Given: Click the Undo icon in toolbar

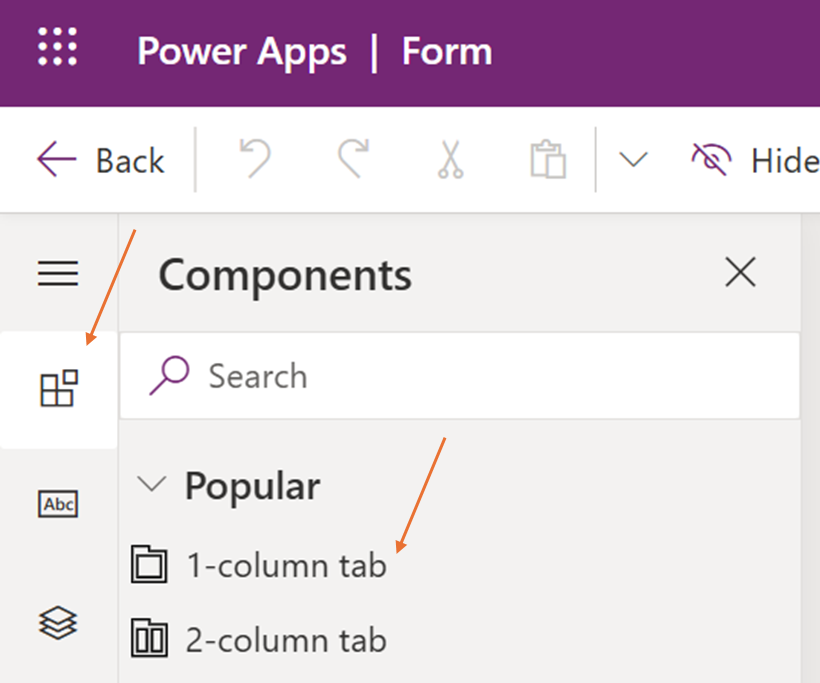Looking at the screenshot, I should 257,160.
